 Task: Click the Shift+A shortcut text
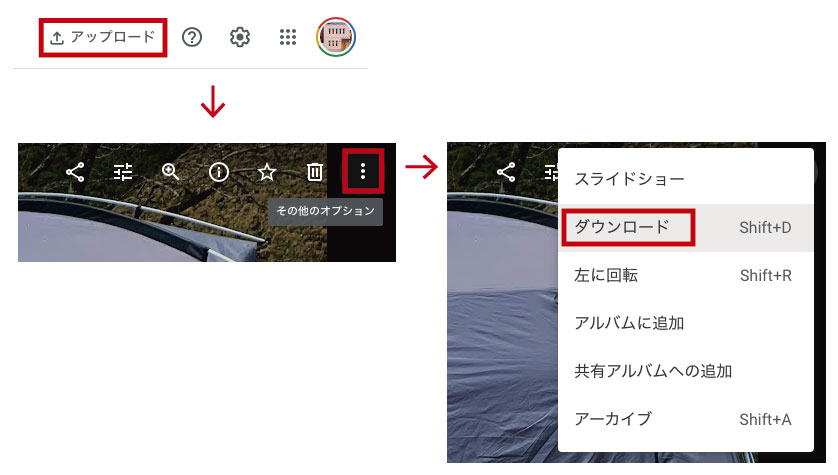[x=765, y=419]
